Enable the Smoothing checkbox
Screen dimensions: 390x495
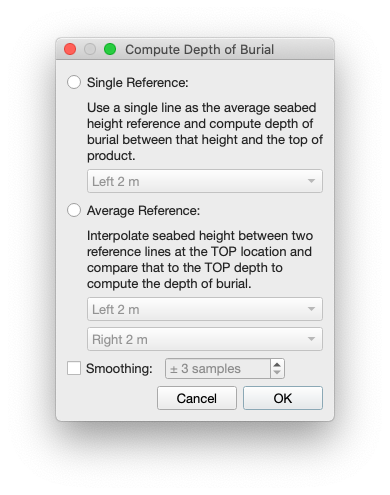(x=74, y=368)
